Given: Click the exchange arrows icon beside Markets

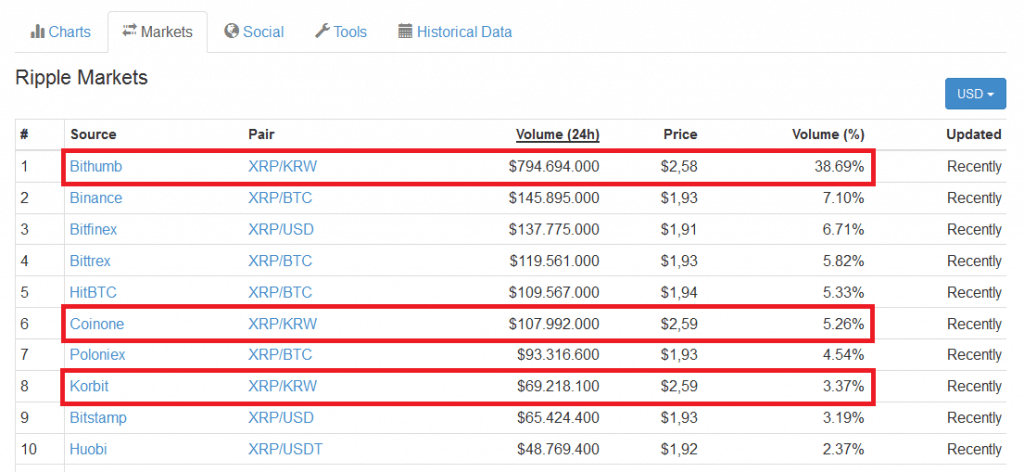Looking at the screenshot, I should [x=129, y=30].
